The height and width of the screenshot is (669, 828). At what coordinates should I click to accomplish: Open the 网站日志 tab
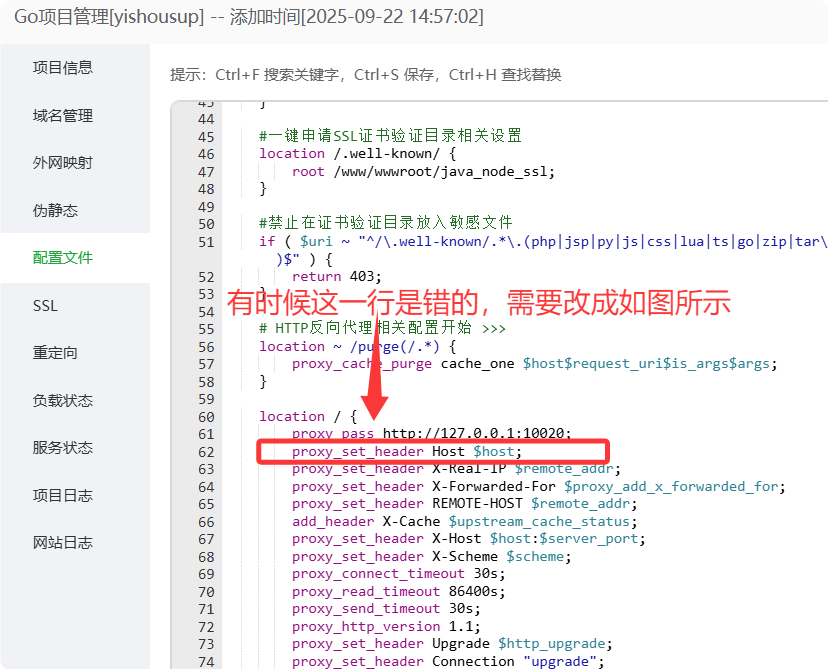tap(63, 543)
